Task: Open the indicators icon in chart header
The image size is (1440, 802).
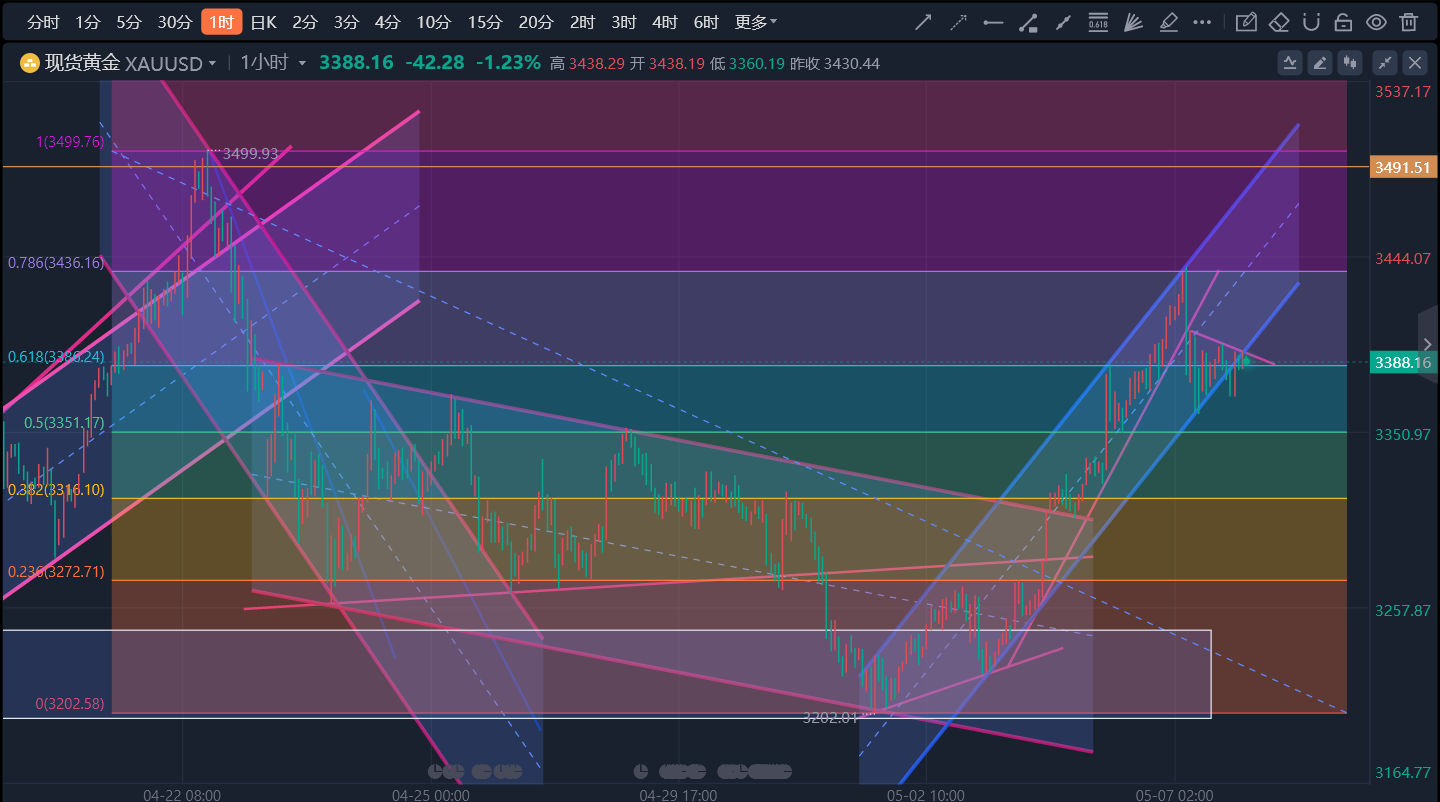Action: pyautogui.click(x=1290, y=63)
